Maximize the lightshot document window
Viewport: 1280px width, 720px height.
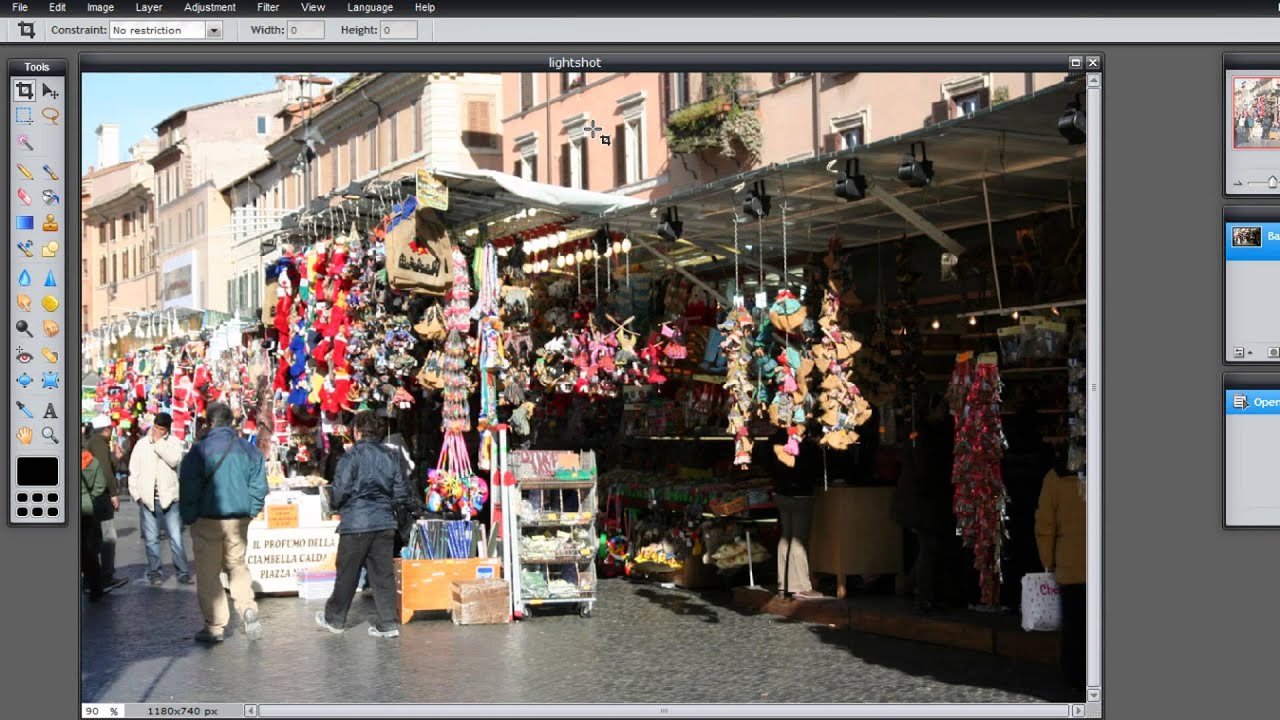[x=1075, y=62]
